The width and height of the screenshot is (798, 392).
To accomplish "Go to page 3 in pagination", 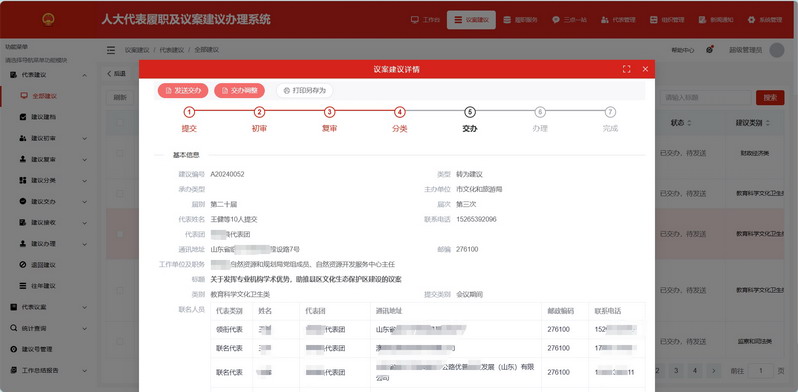I will pyautogui.click(x=676, y=371).
